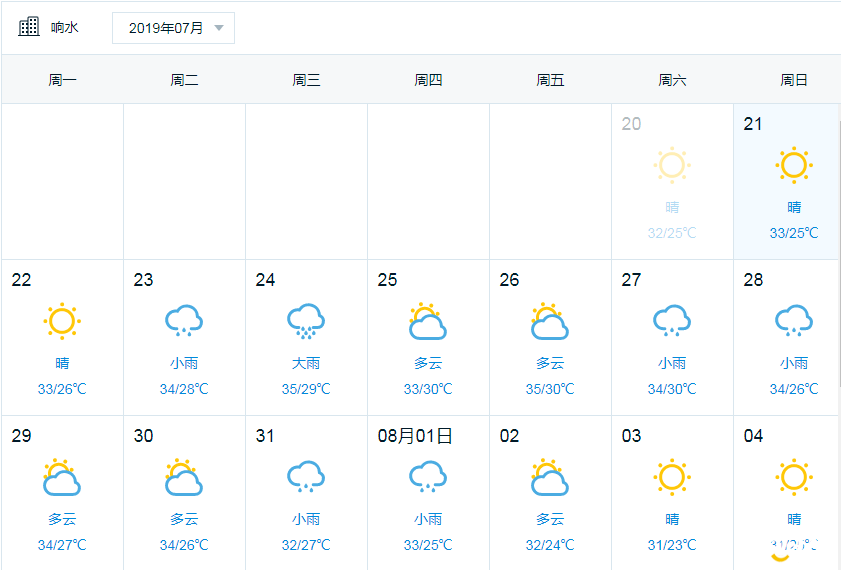Select the 周一 column header
Image resolution: width=841 pixels, height=570 pixels.
click(62, 80)
